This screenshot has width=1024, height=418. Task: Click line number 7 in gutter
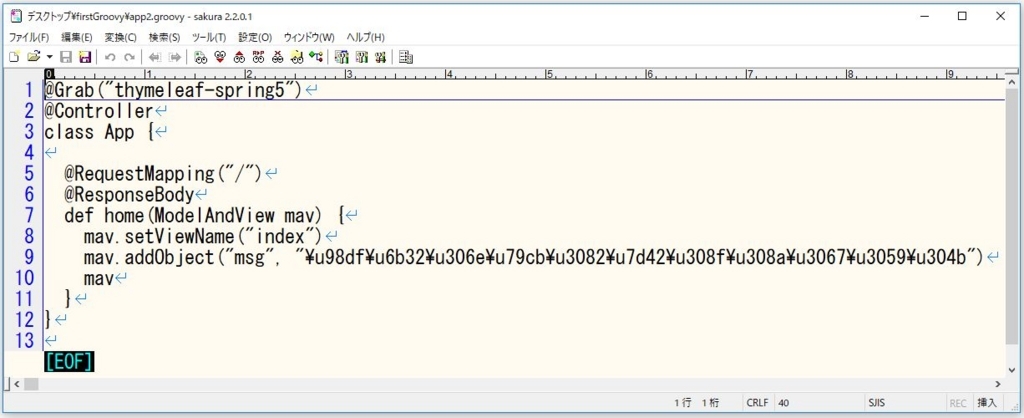(29, 215)
